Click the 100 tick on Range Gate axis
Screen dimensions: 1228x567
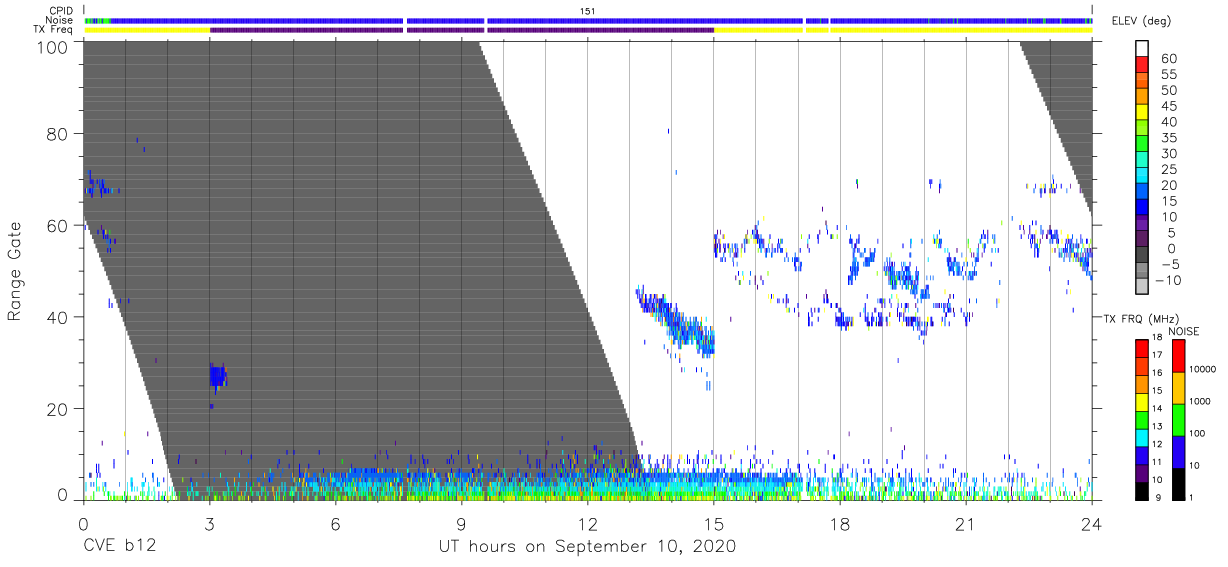point(52,47)
